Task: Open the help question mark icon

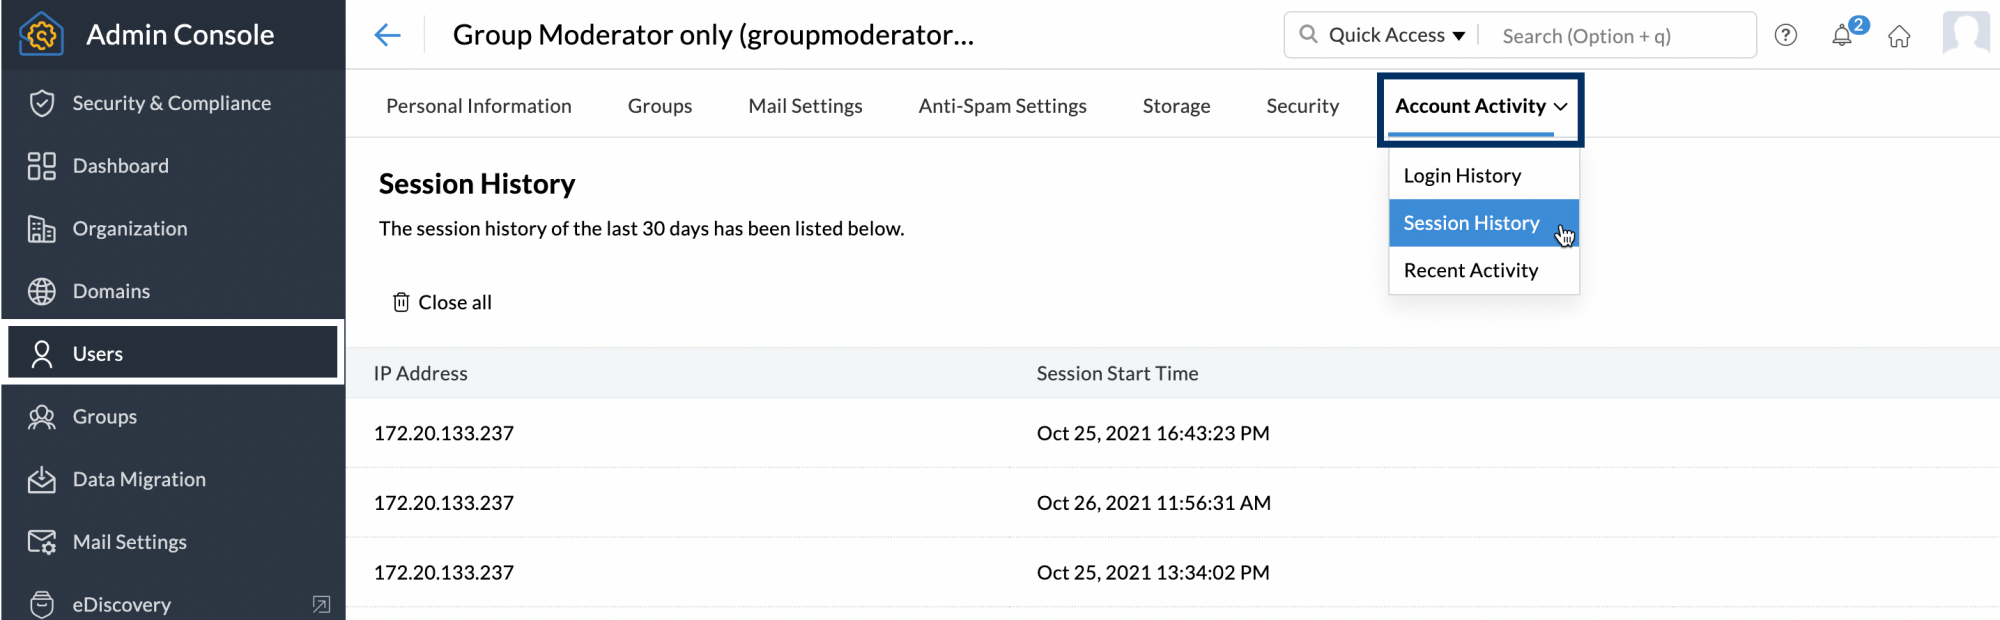Action: pyautogui.click(x=1785, y=36)
